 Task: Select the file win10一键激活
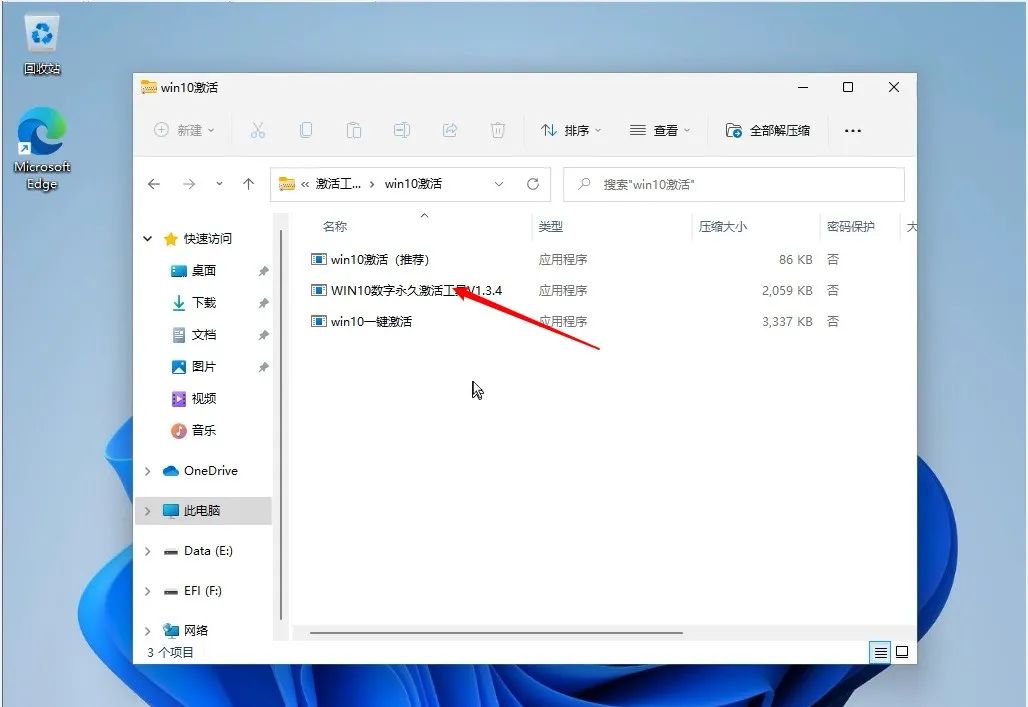[372, 321]
